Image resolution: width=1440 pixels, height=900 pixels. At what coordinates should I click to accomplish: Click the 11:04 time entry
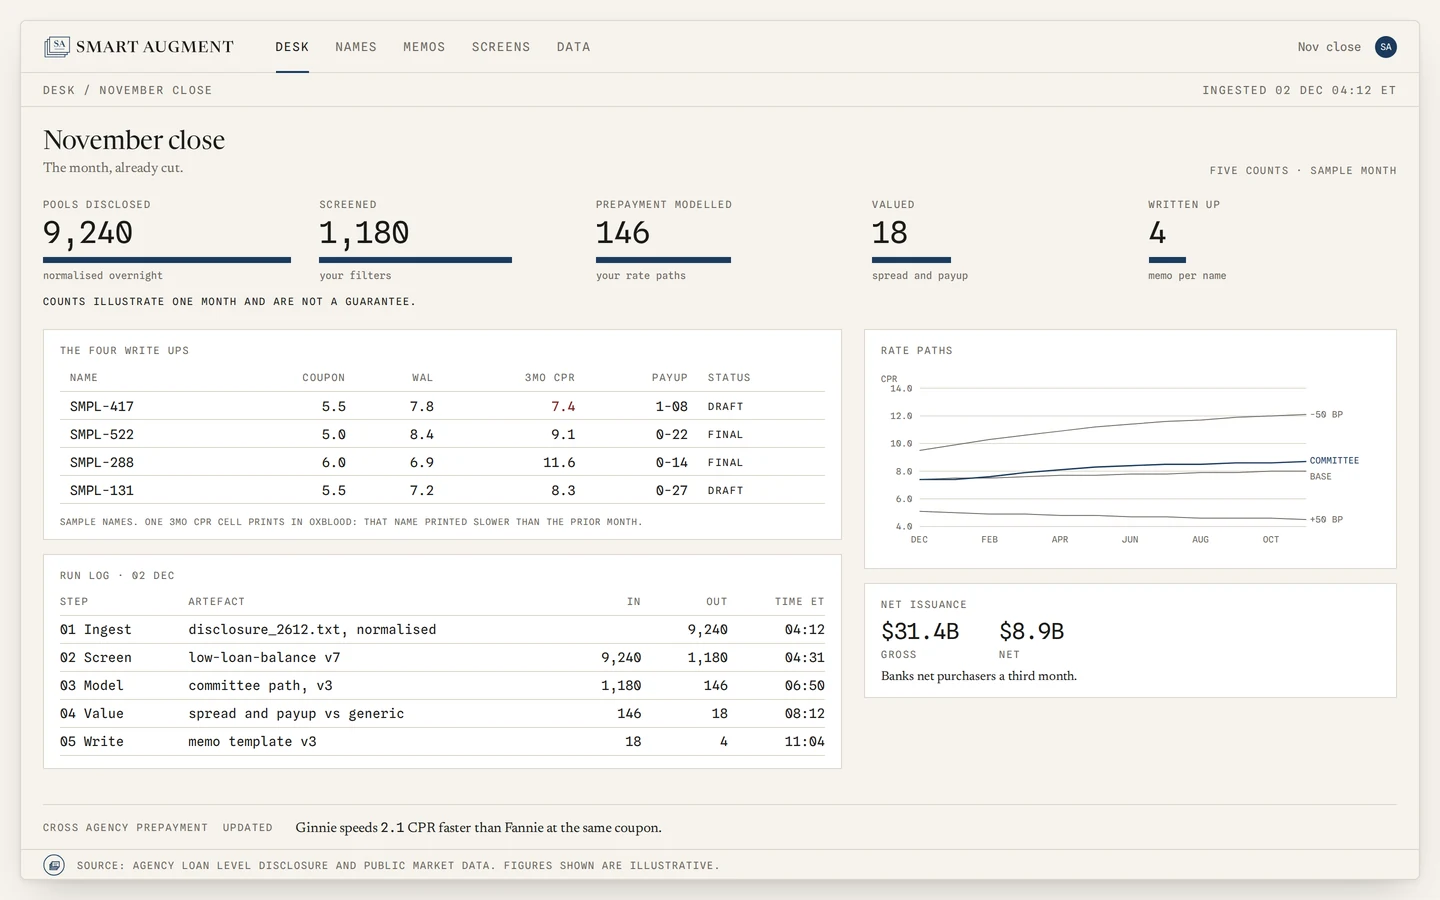coord(805,742)
